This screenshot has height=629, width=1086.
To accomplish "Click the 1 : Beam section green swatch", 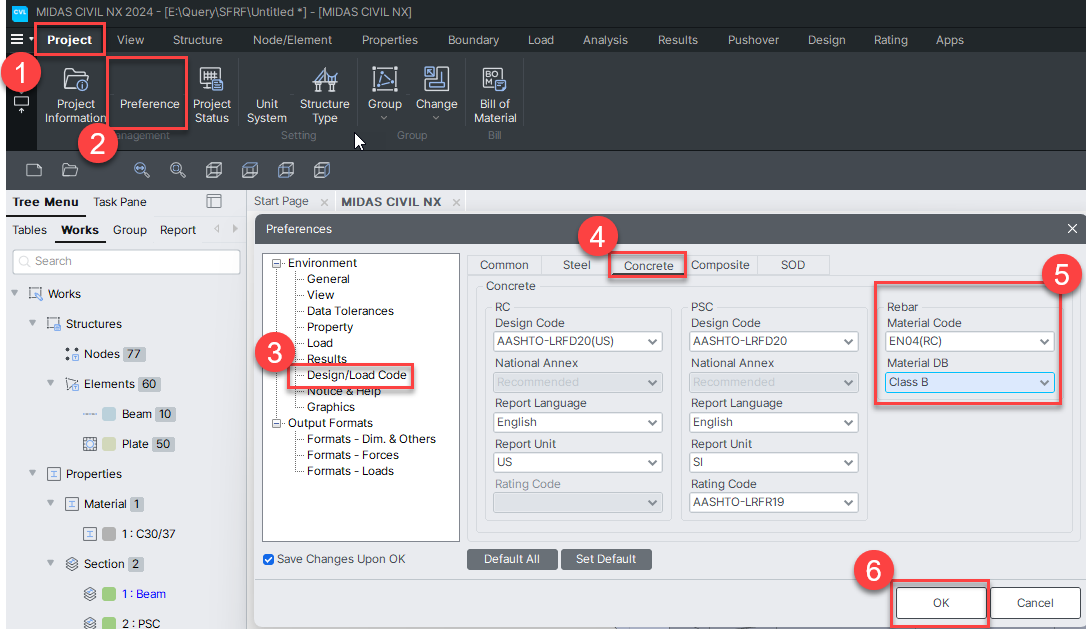I will click(x=109, y=594).
